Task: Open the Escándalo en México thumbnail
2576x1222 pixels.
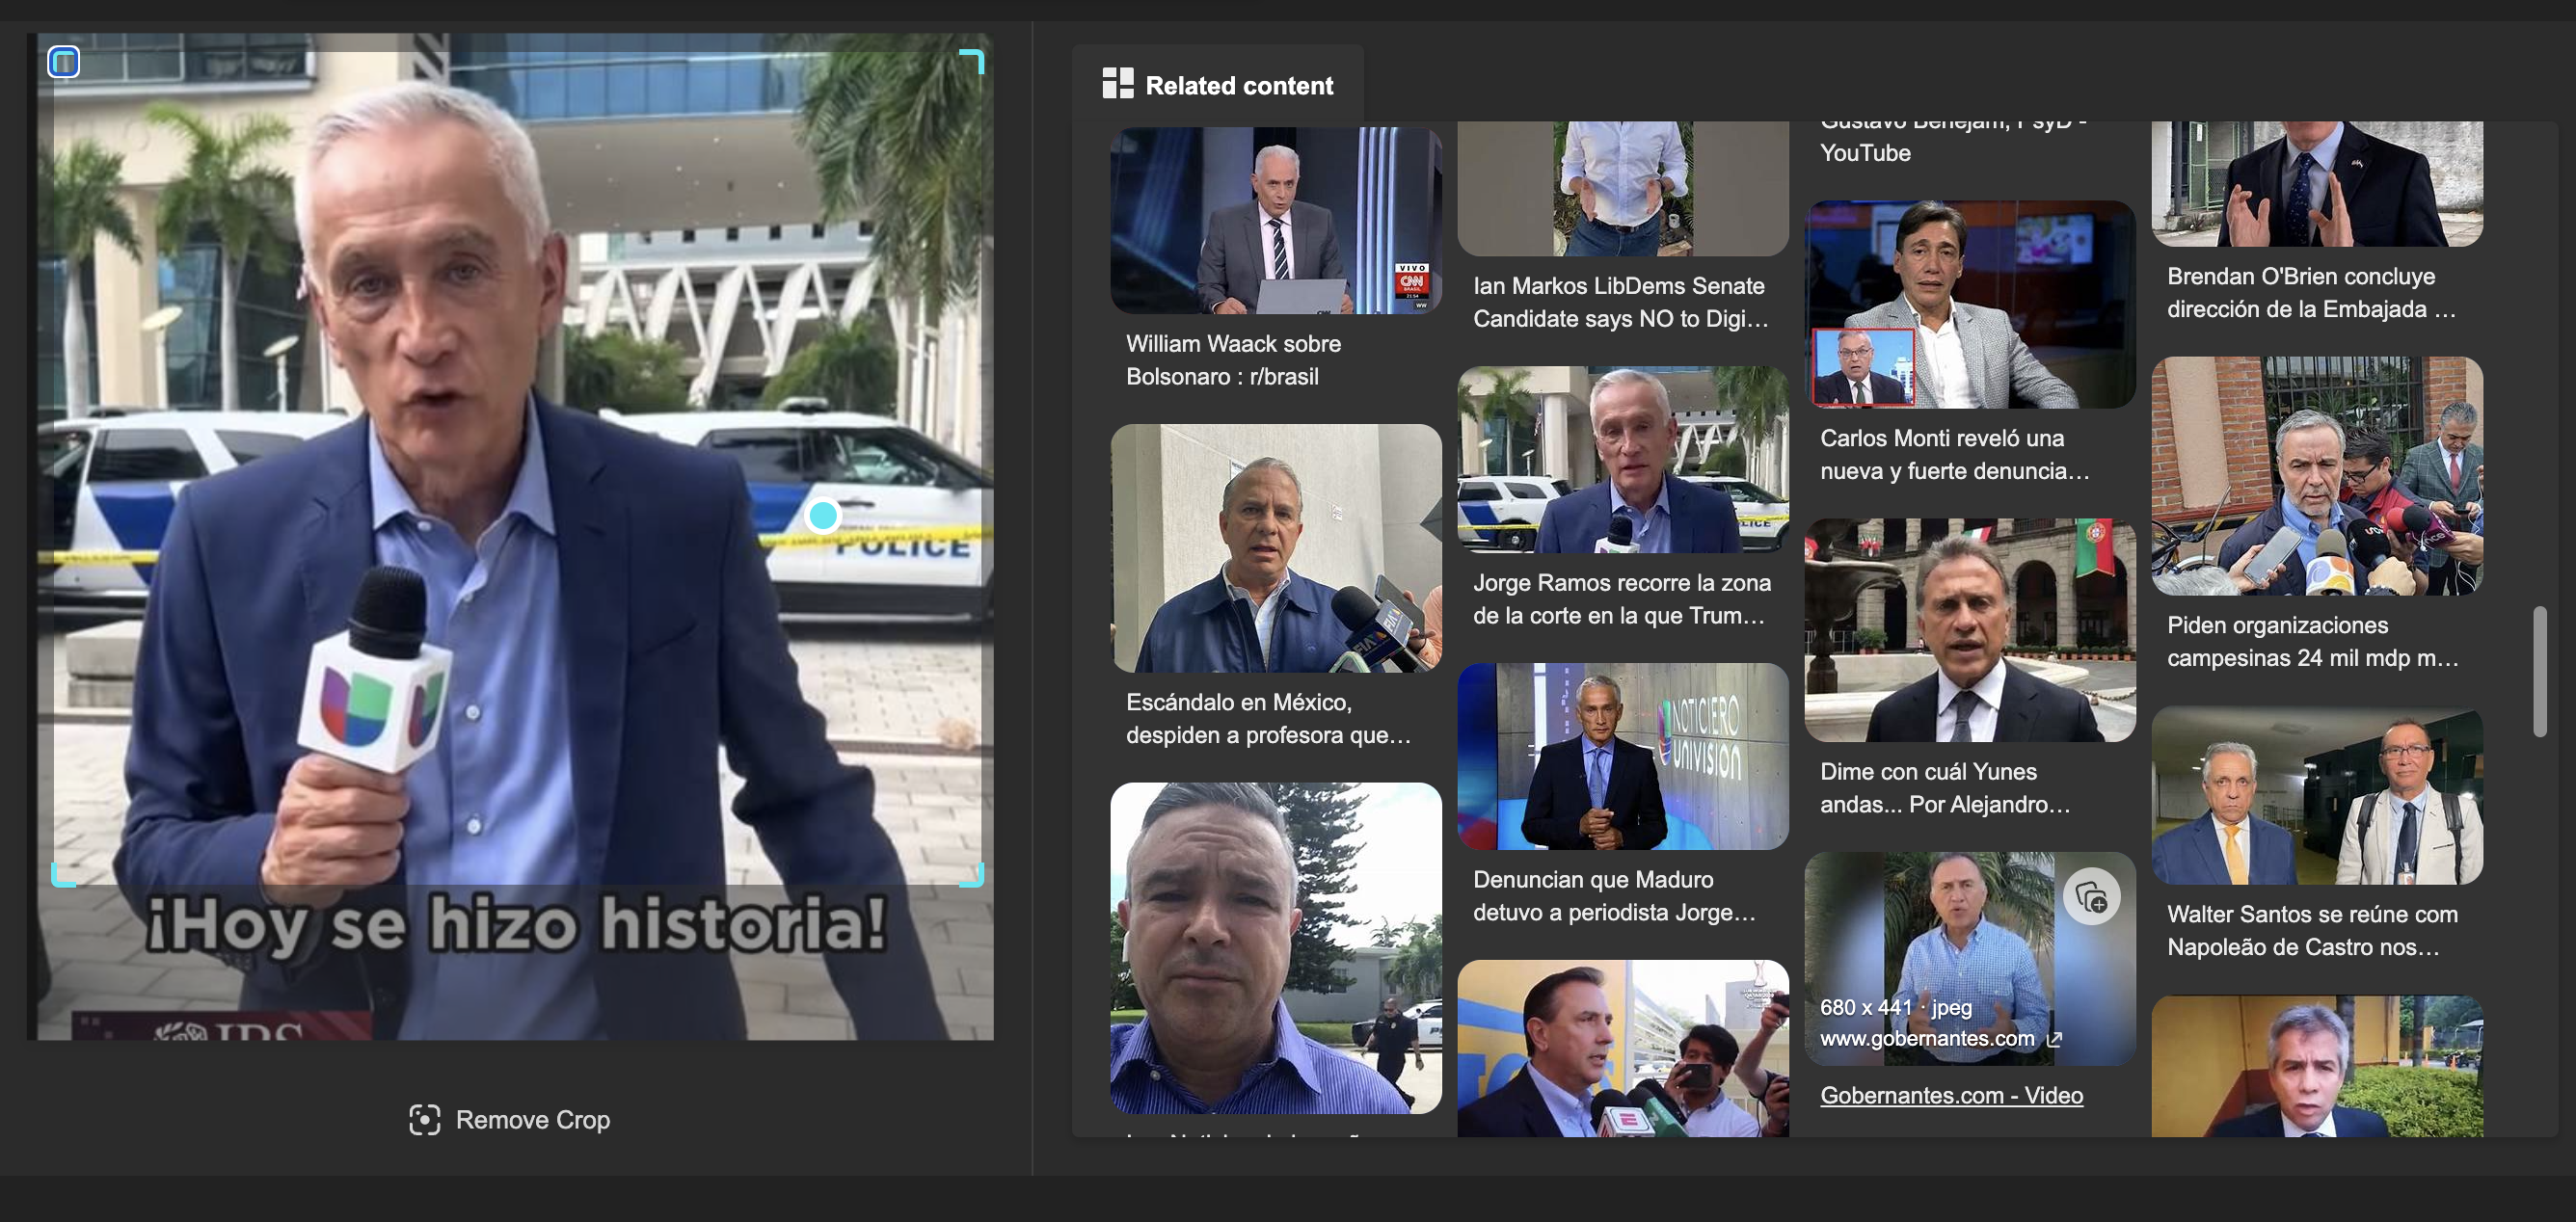Action: 1275,548
